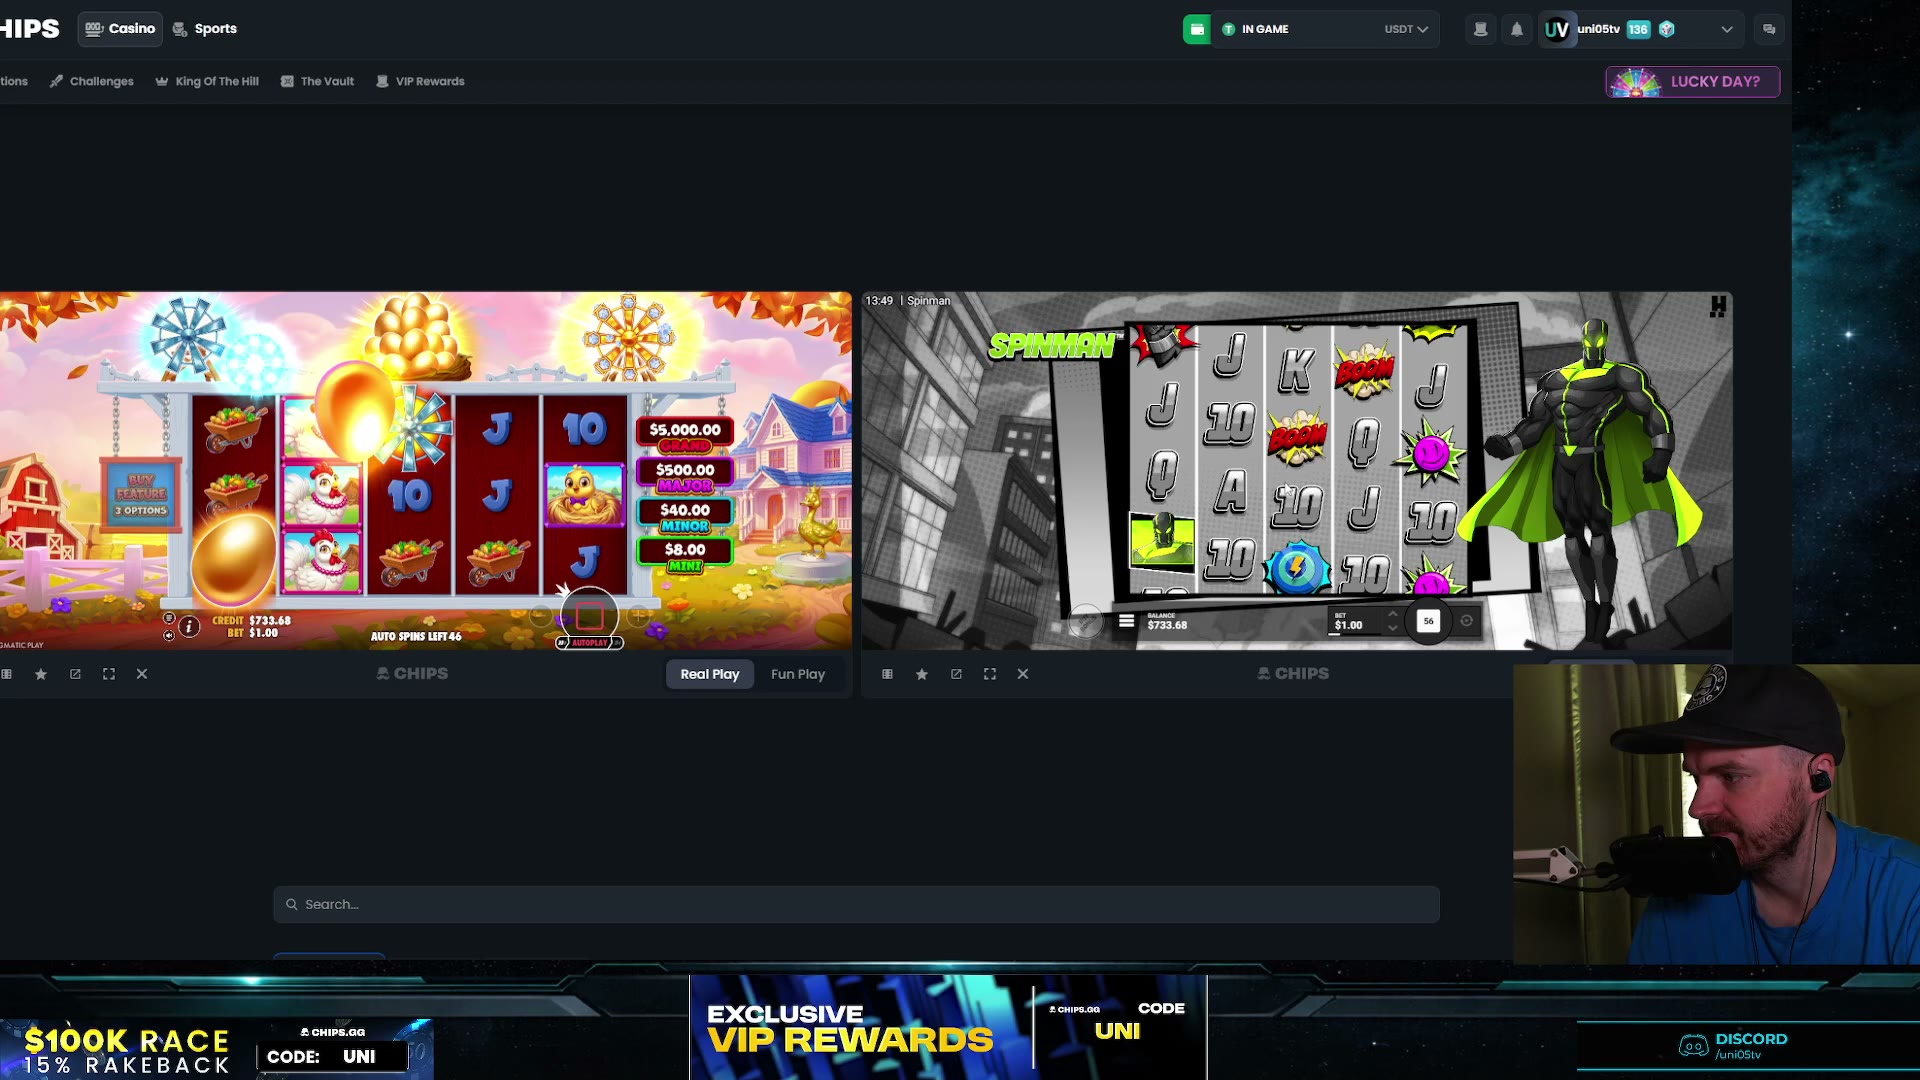
Task: Open the farm slot settings menu icon
Action: pos(169,618)
